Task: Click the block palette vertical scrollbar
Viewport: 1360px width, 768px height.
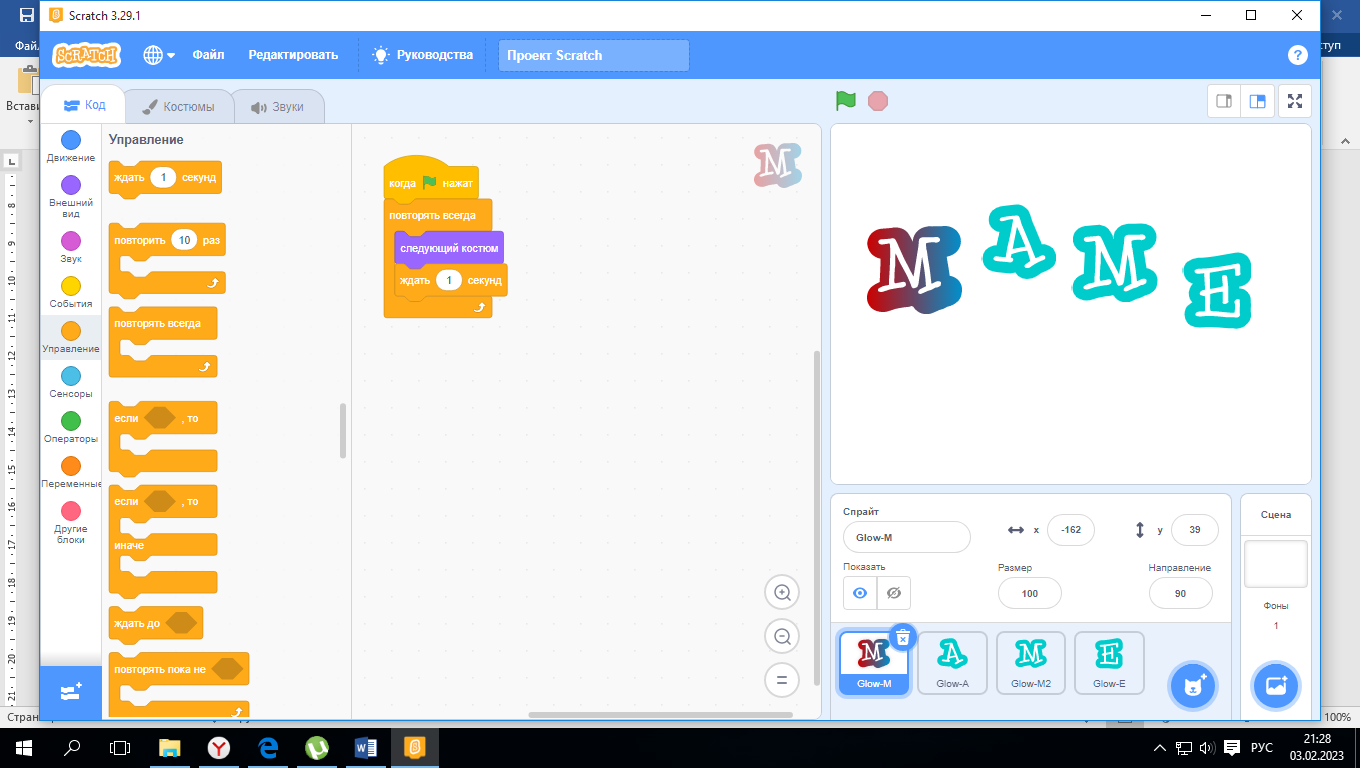Action: tap(343, 431)
